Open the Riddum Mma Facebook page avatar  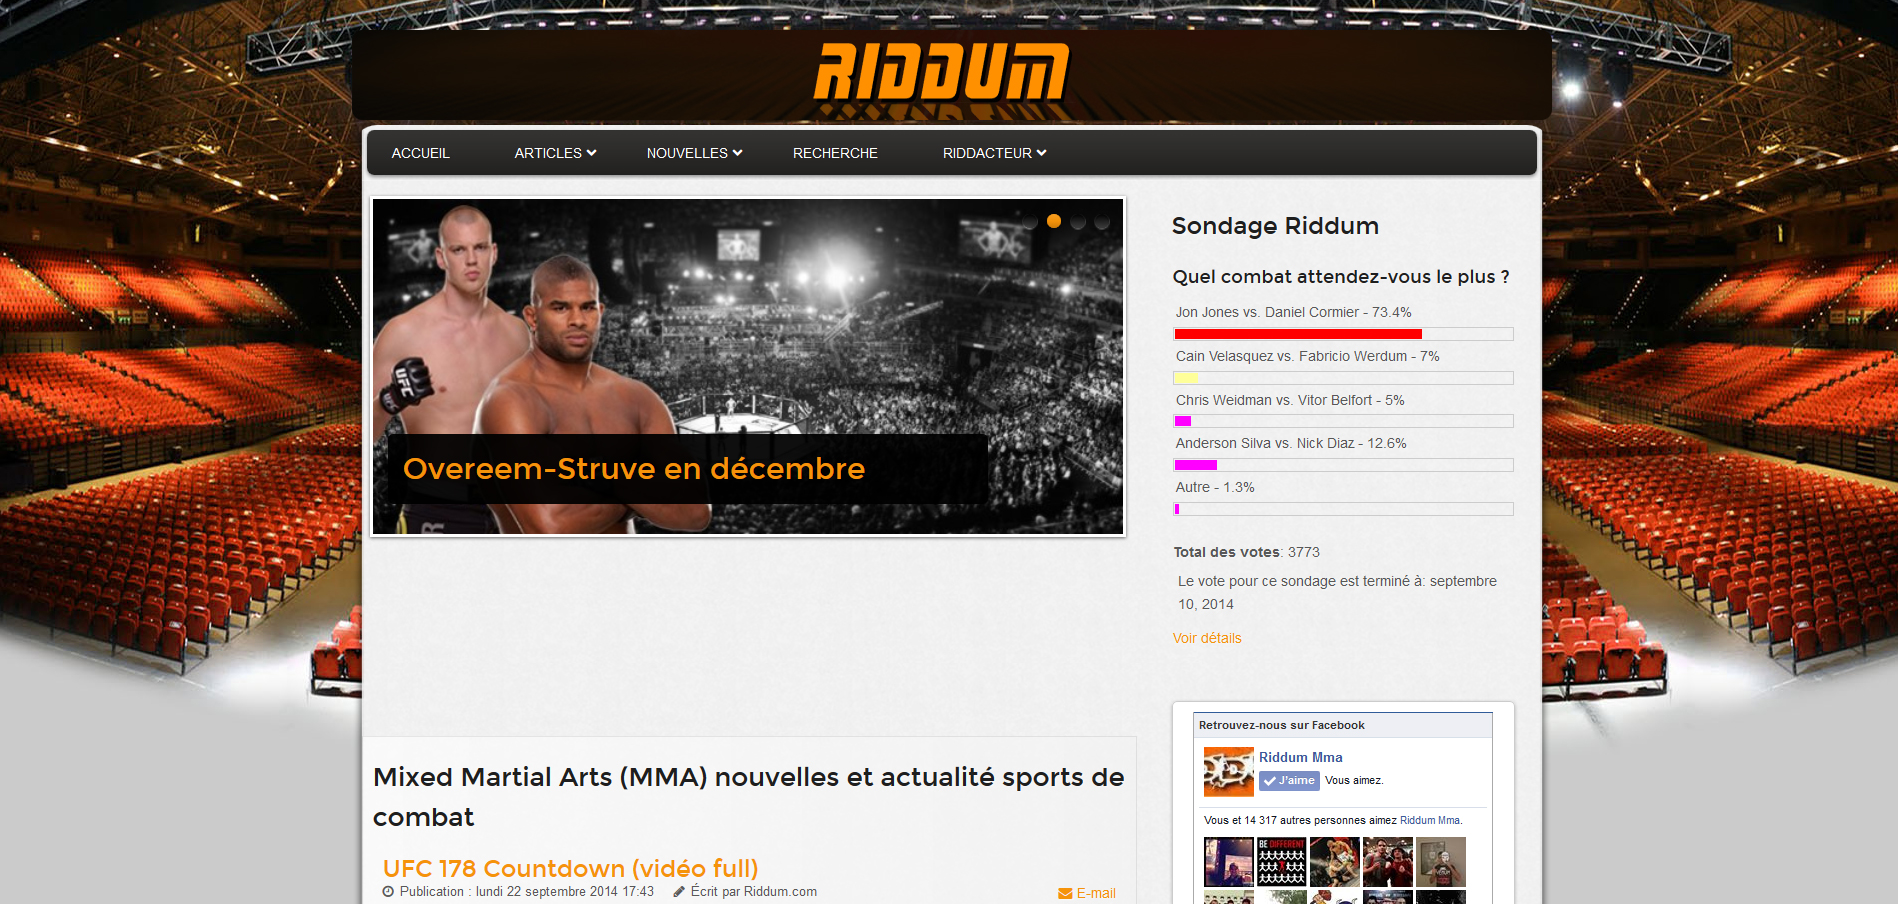1228,771
